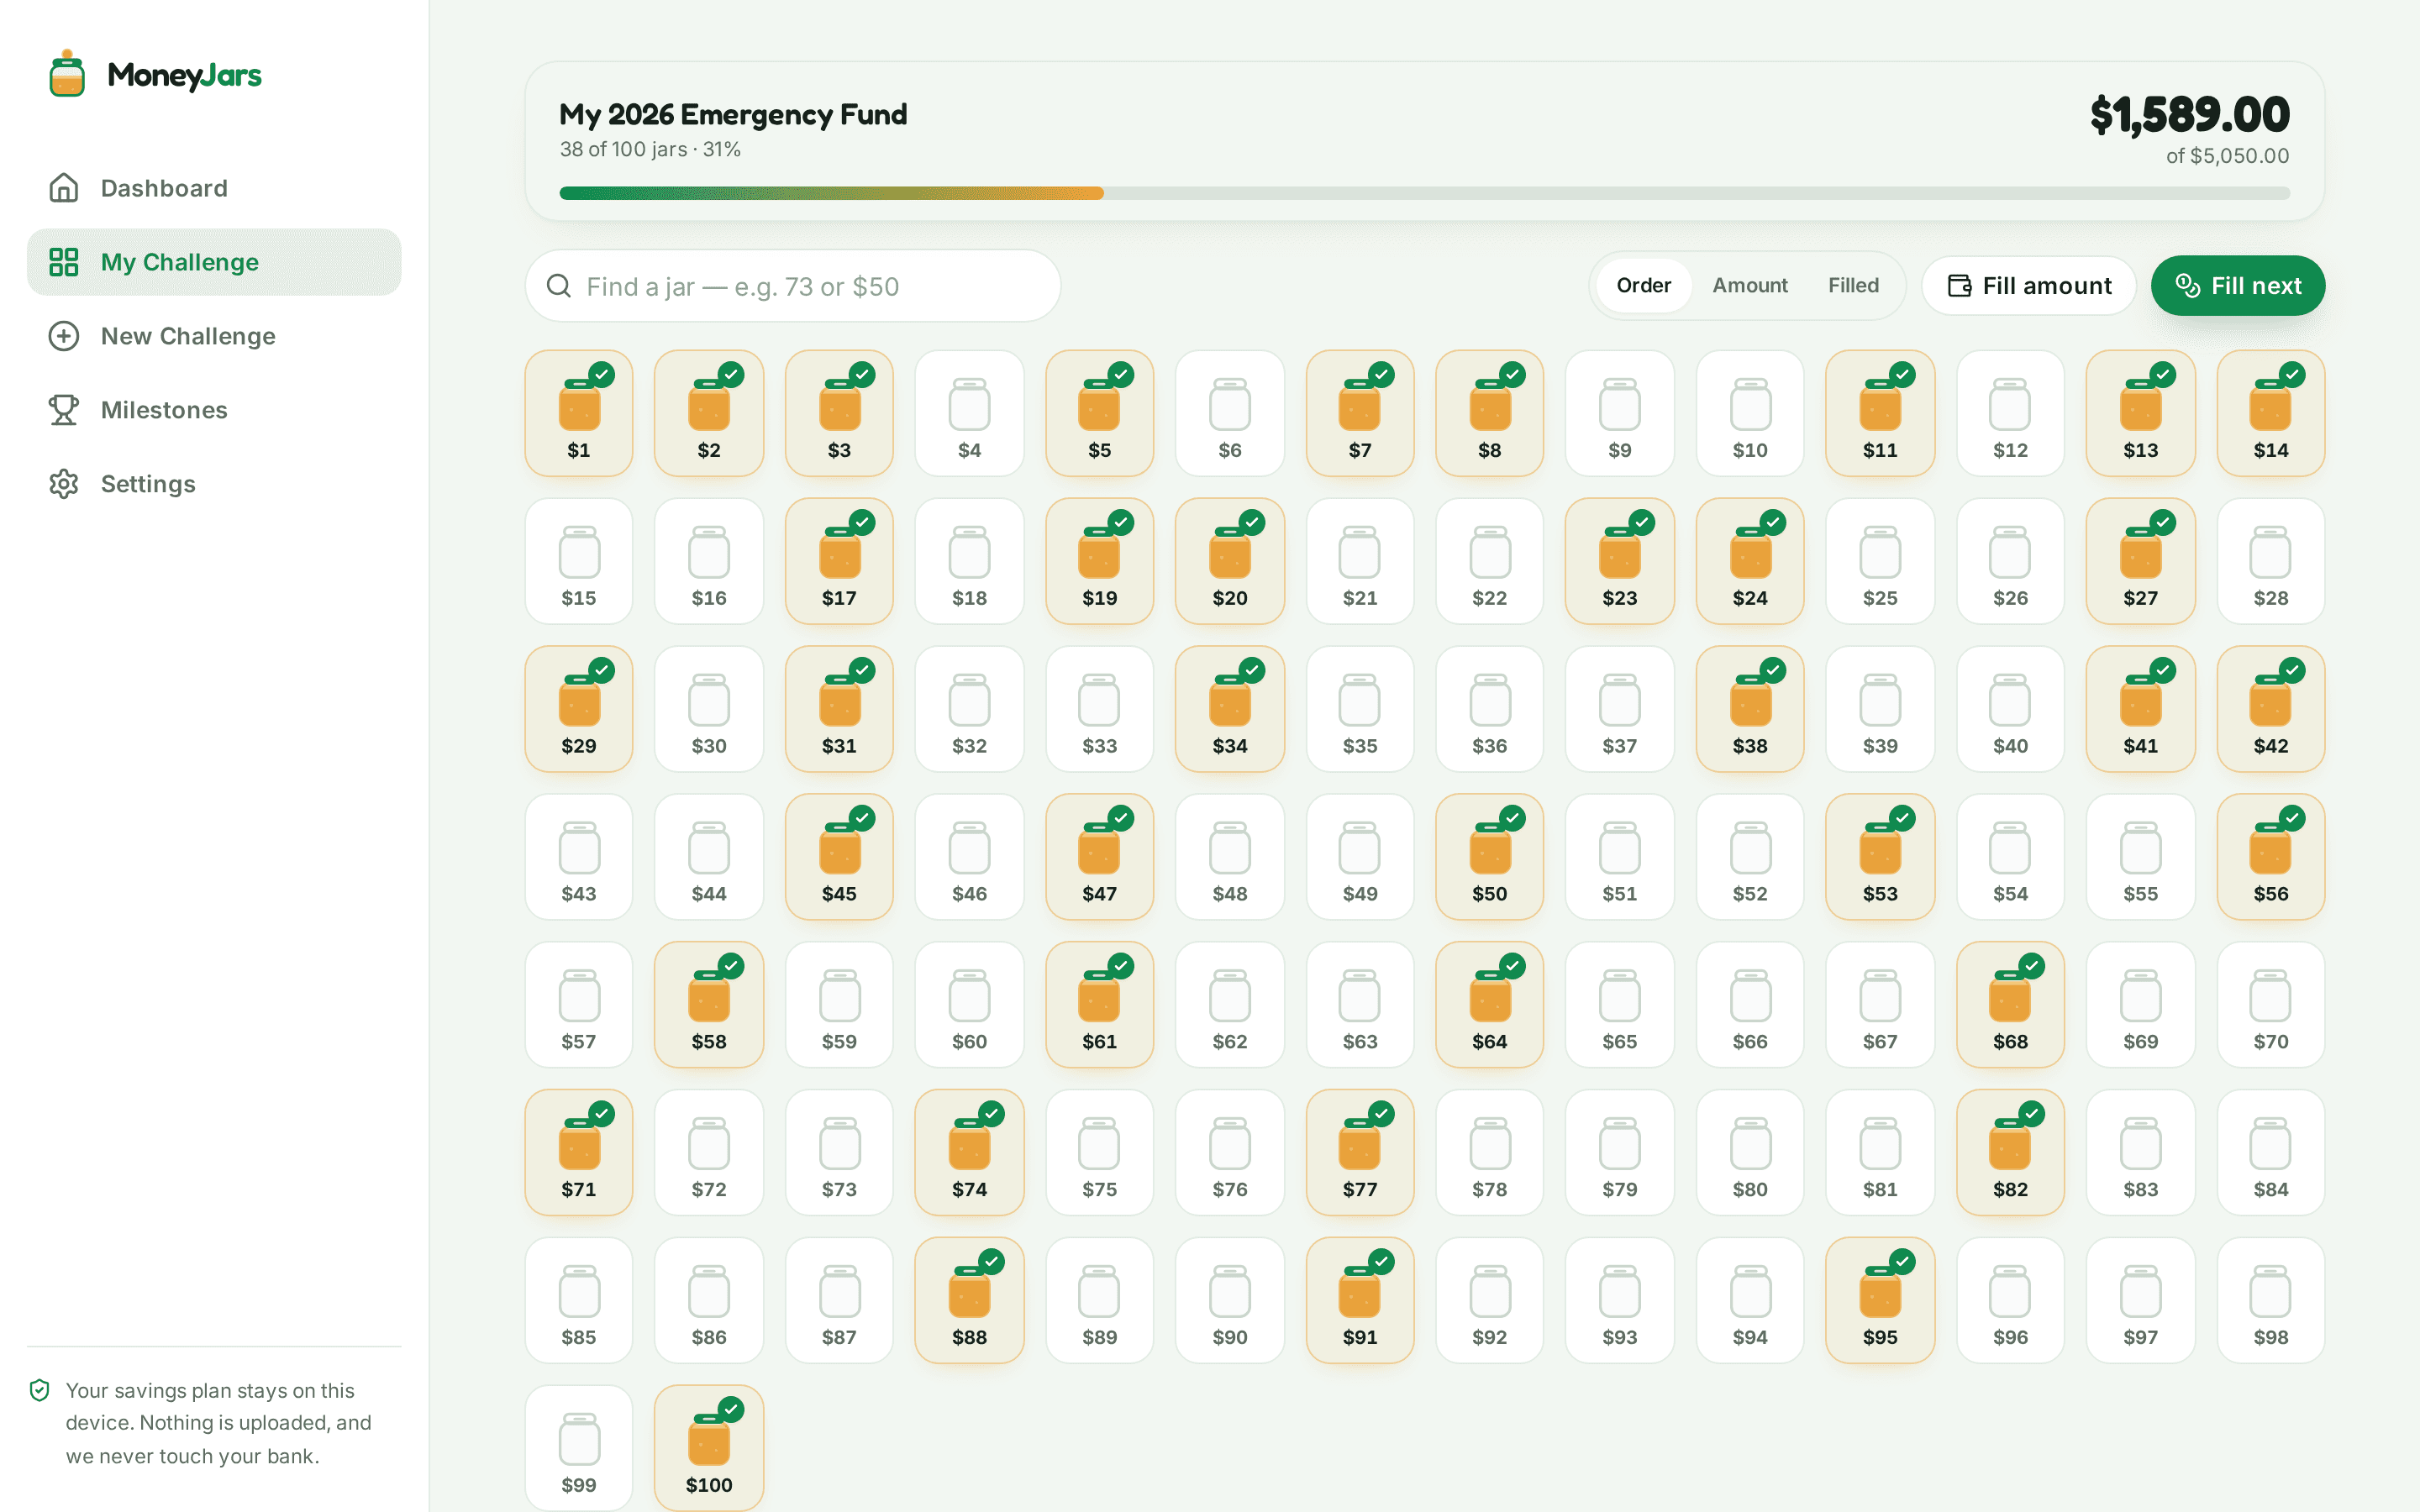Focus the Find a jar search field
2420x1512 pixels.
[793, 287]
